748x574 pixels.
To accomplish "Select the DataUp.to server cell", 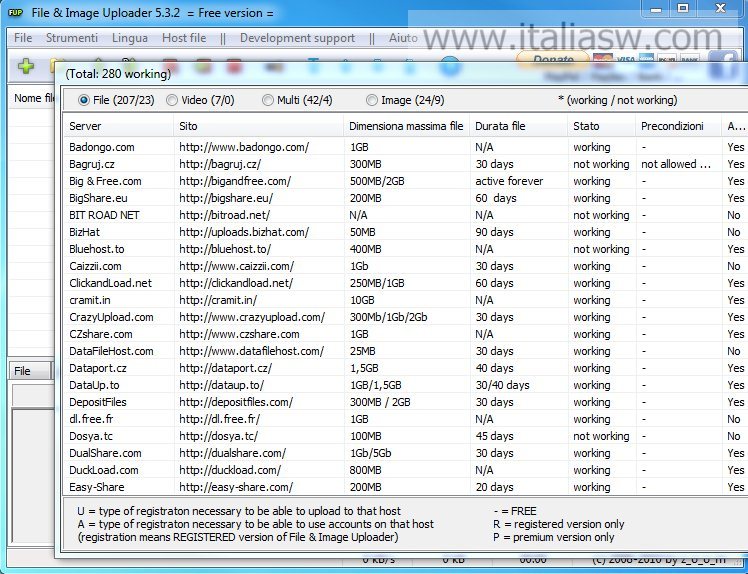I will [x=94, y=386].
